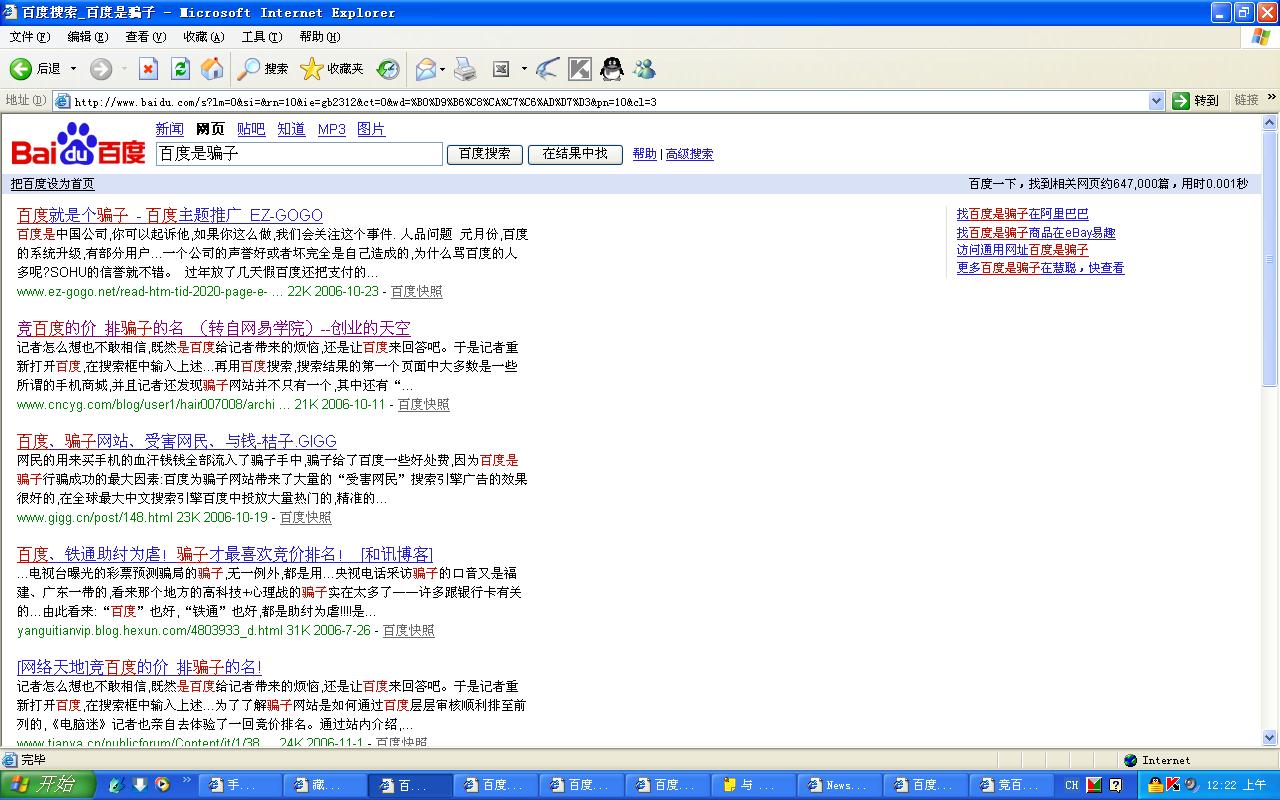
Task: Switch to the 贴吧 tab
Action: tap(251, 129)
